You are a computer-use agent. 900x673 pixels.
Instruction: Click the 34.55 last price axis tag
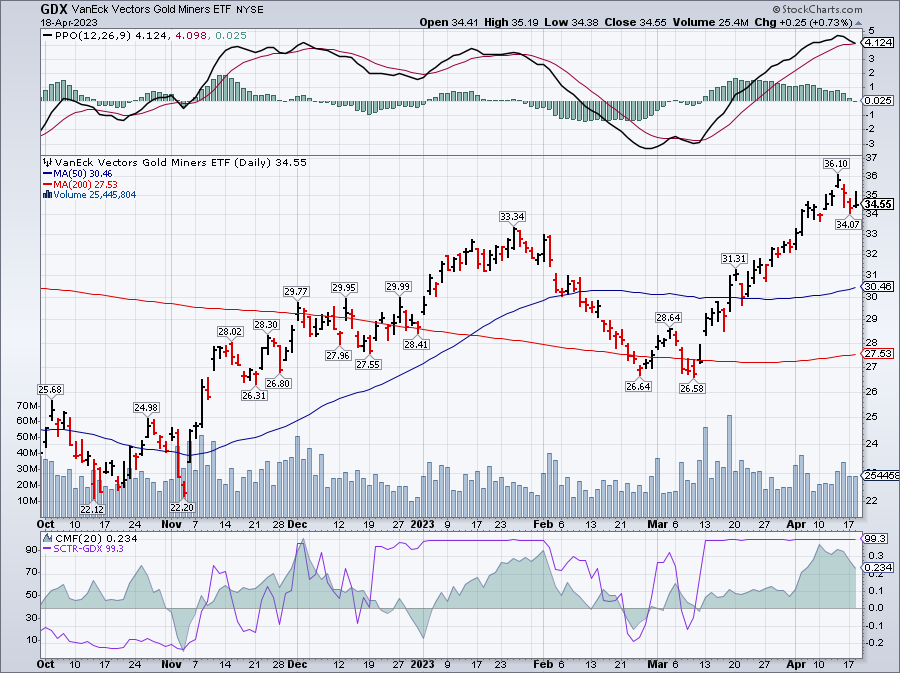[877, 204]
